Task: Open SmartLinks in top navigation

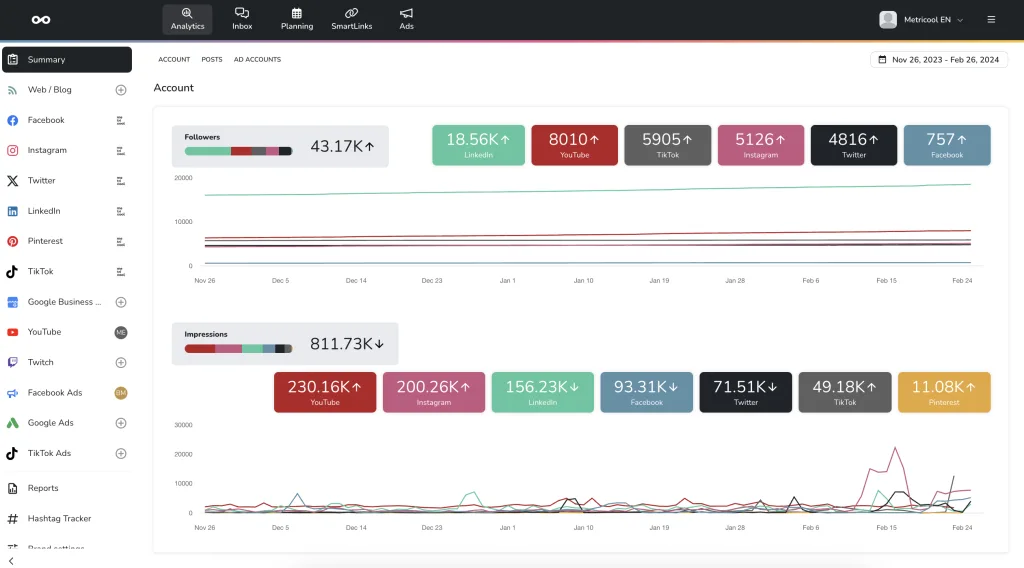Action: [351, 20]
